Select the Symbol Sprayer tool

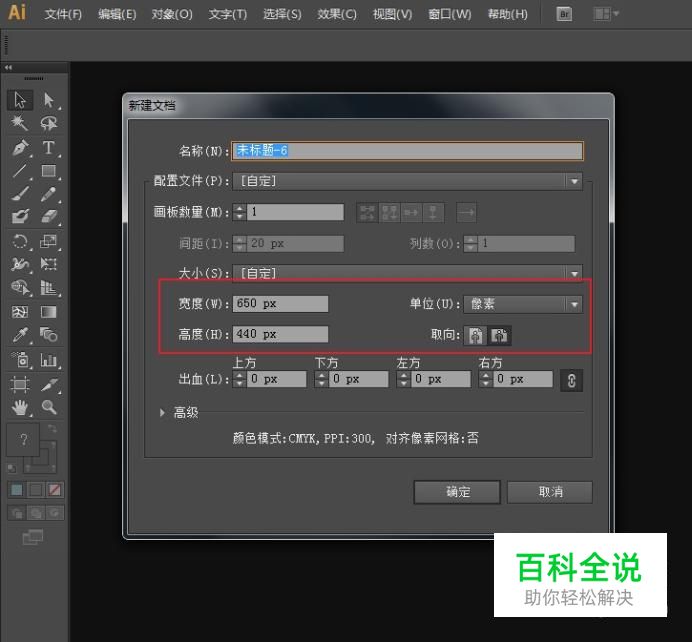click(x=20, y=360)
